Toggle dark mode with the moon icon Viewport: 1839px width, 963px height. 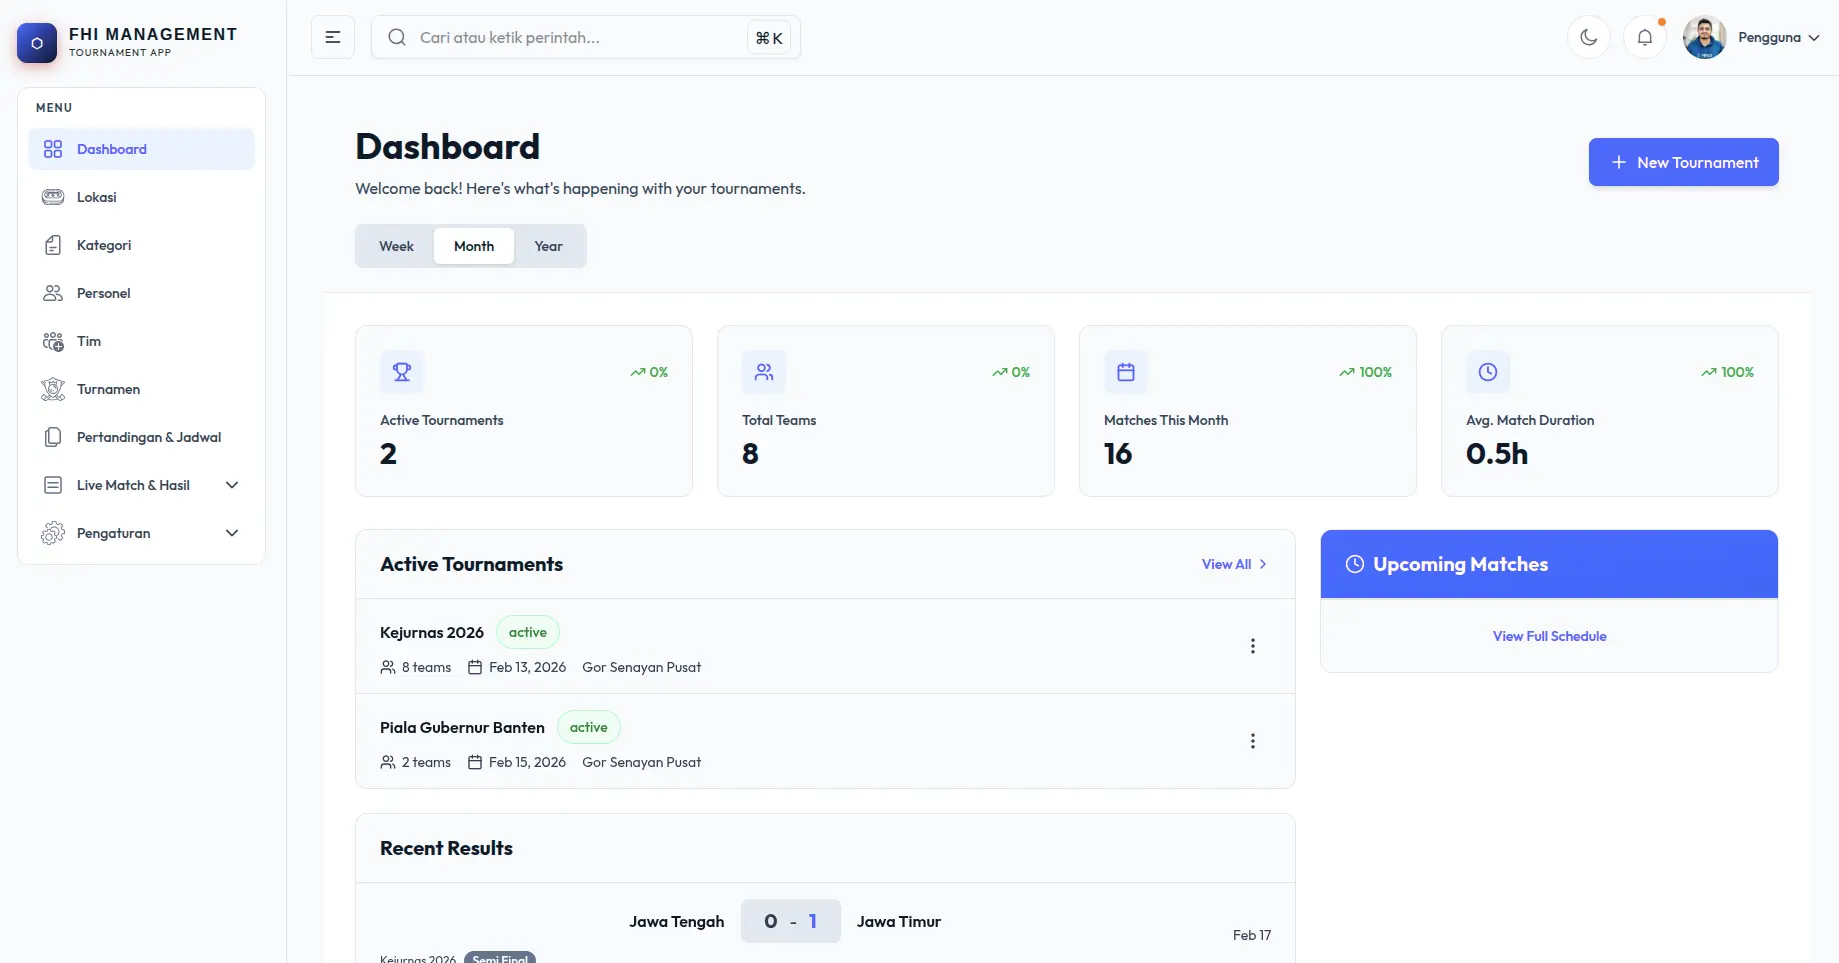[x=1588, y=37]
